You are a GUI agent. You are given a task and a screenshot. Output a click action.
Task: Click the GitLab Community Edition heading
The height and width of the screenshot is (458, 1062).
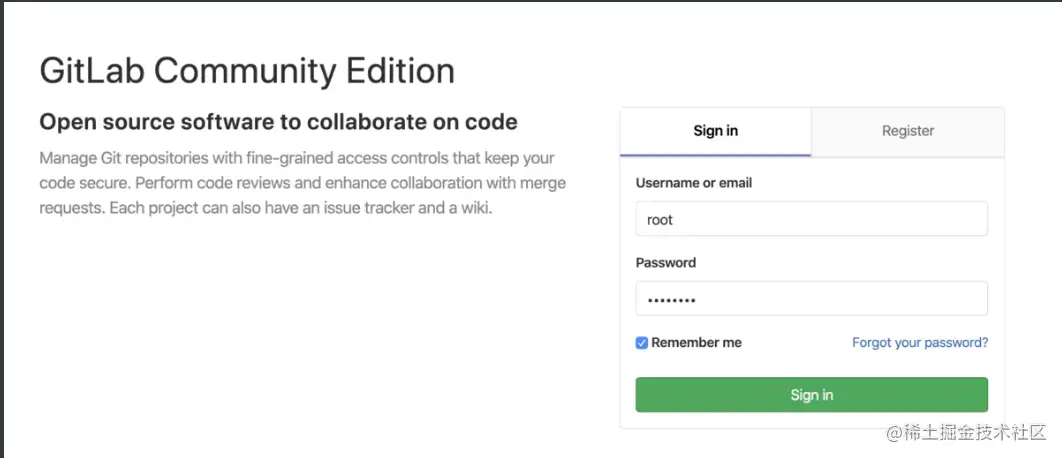tap(247, 71)
